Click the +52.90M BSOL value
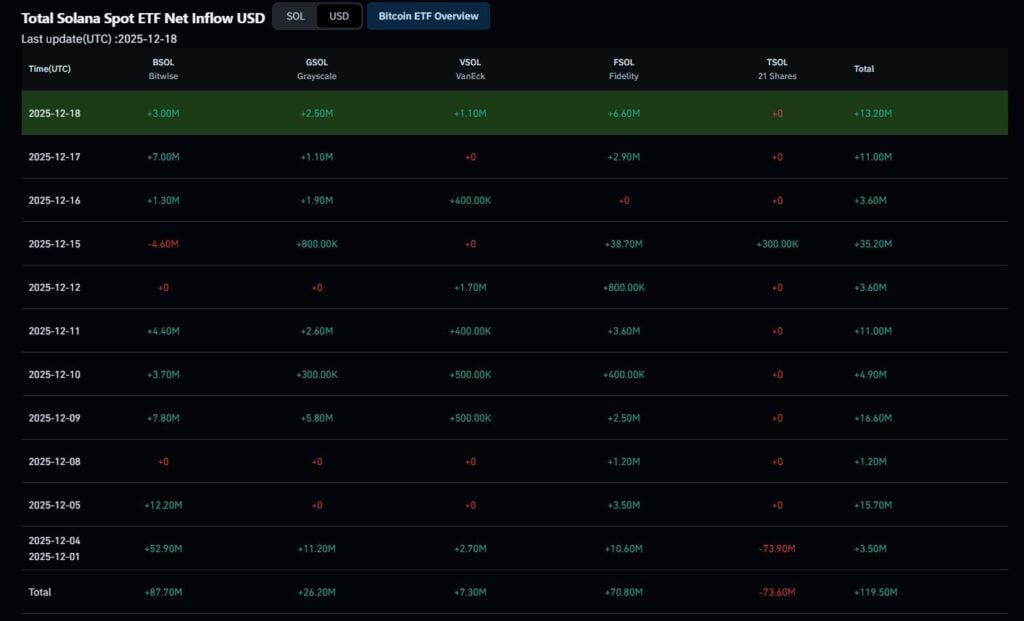The width and height of the screenshot is (1024, 621). pos(163,548)
